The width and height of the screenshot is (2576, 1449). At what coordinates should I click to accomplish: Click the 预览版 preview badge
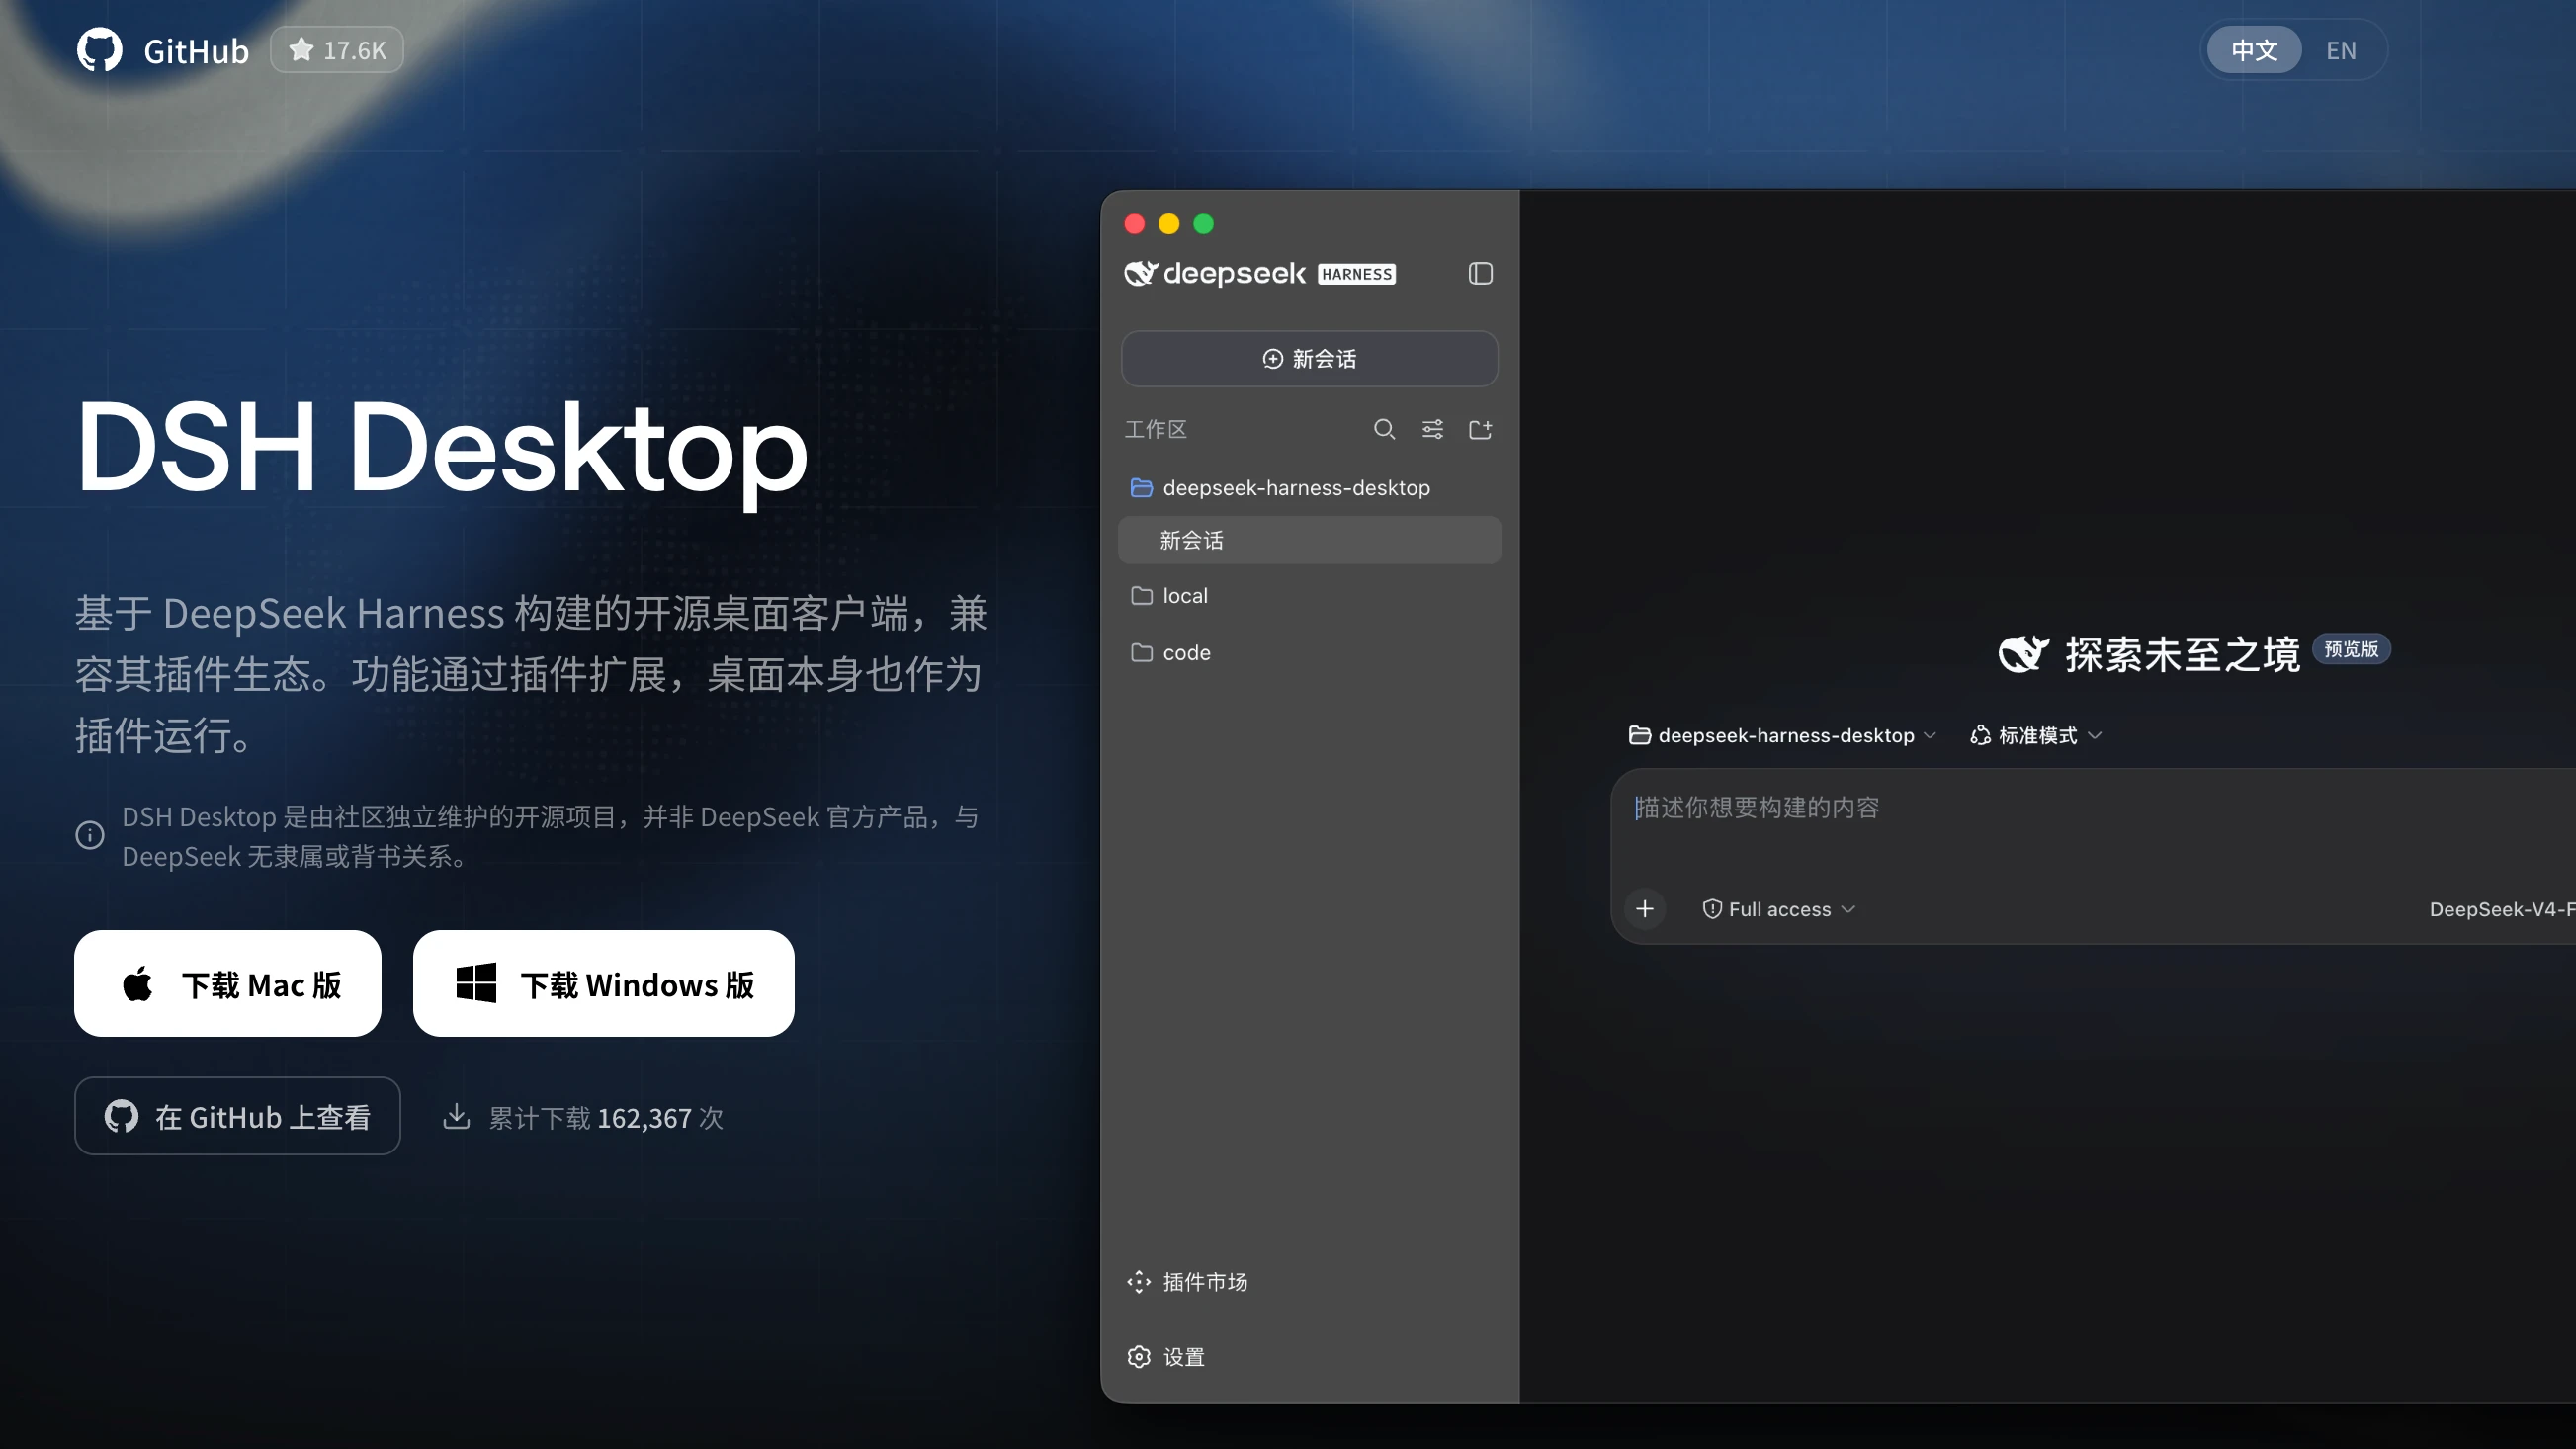(2351, 649)
